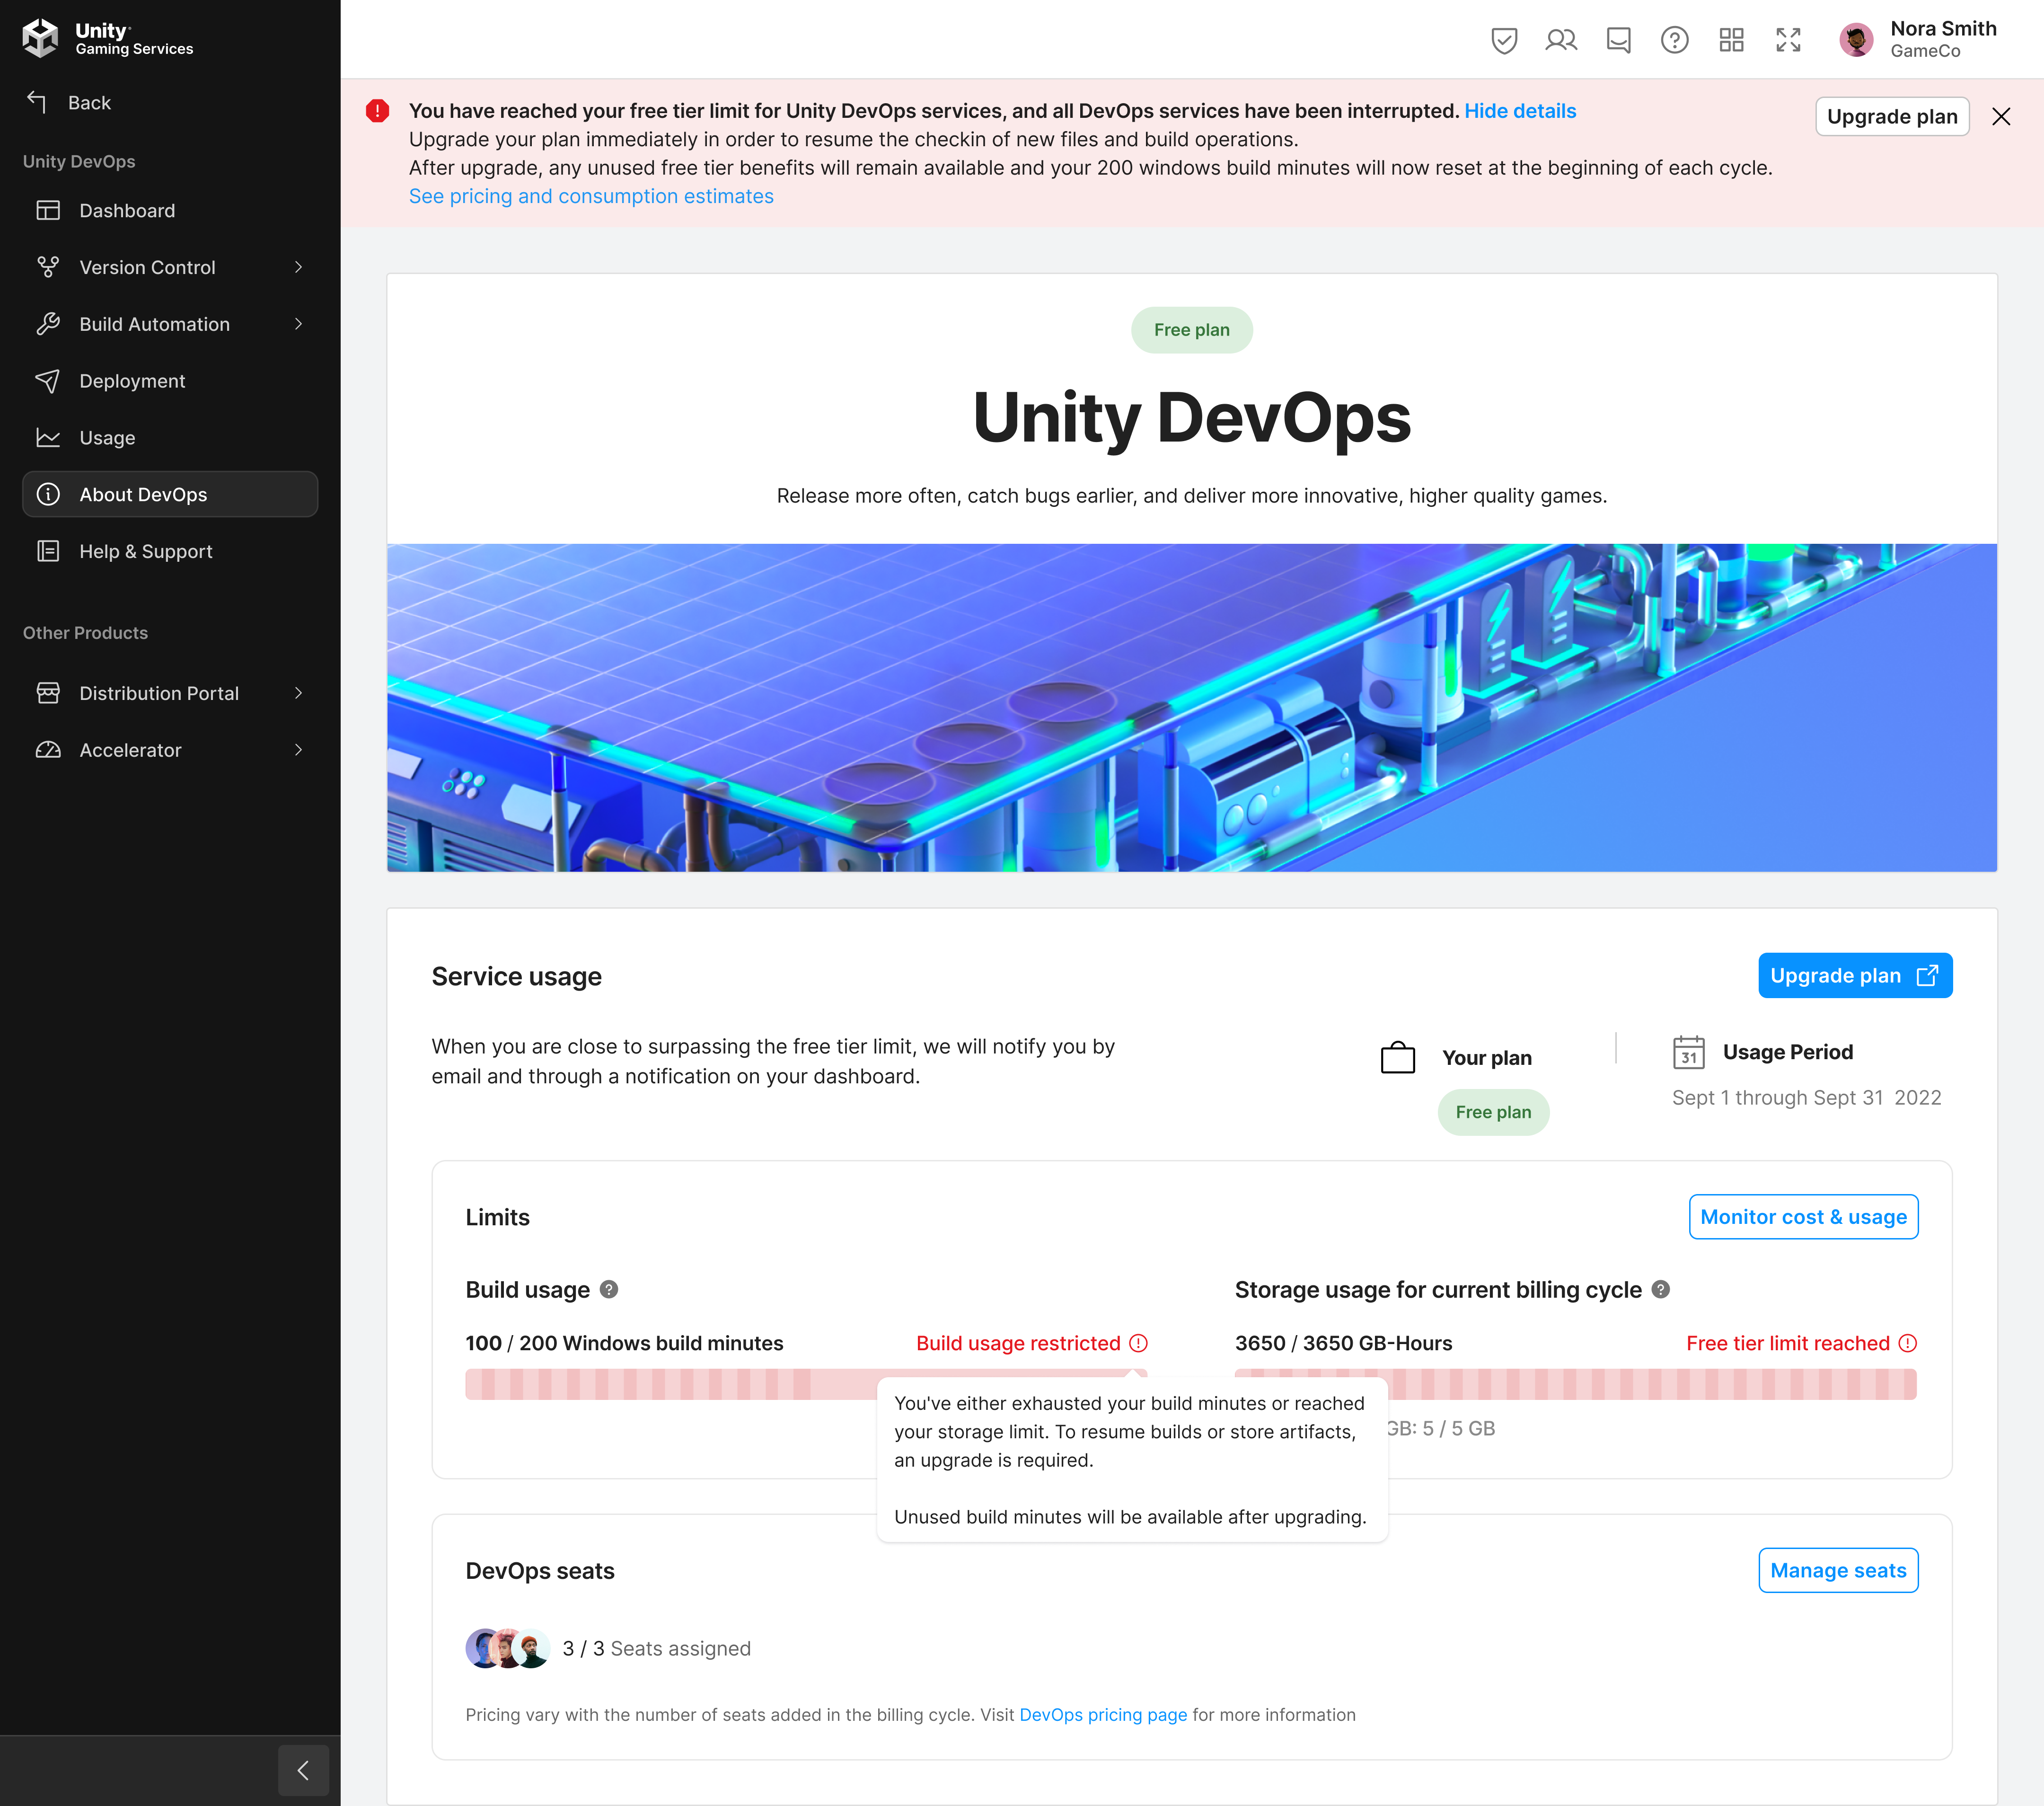Expand Distribution Portal chevron
2044x1806 pixels.
298,693
